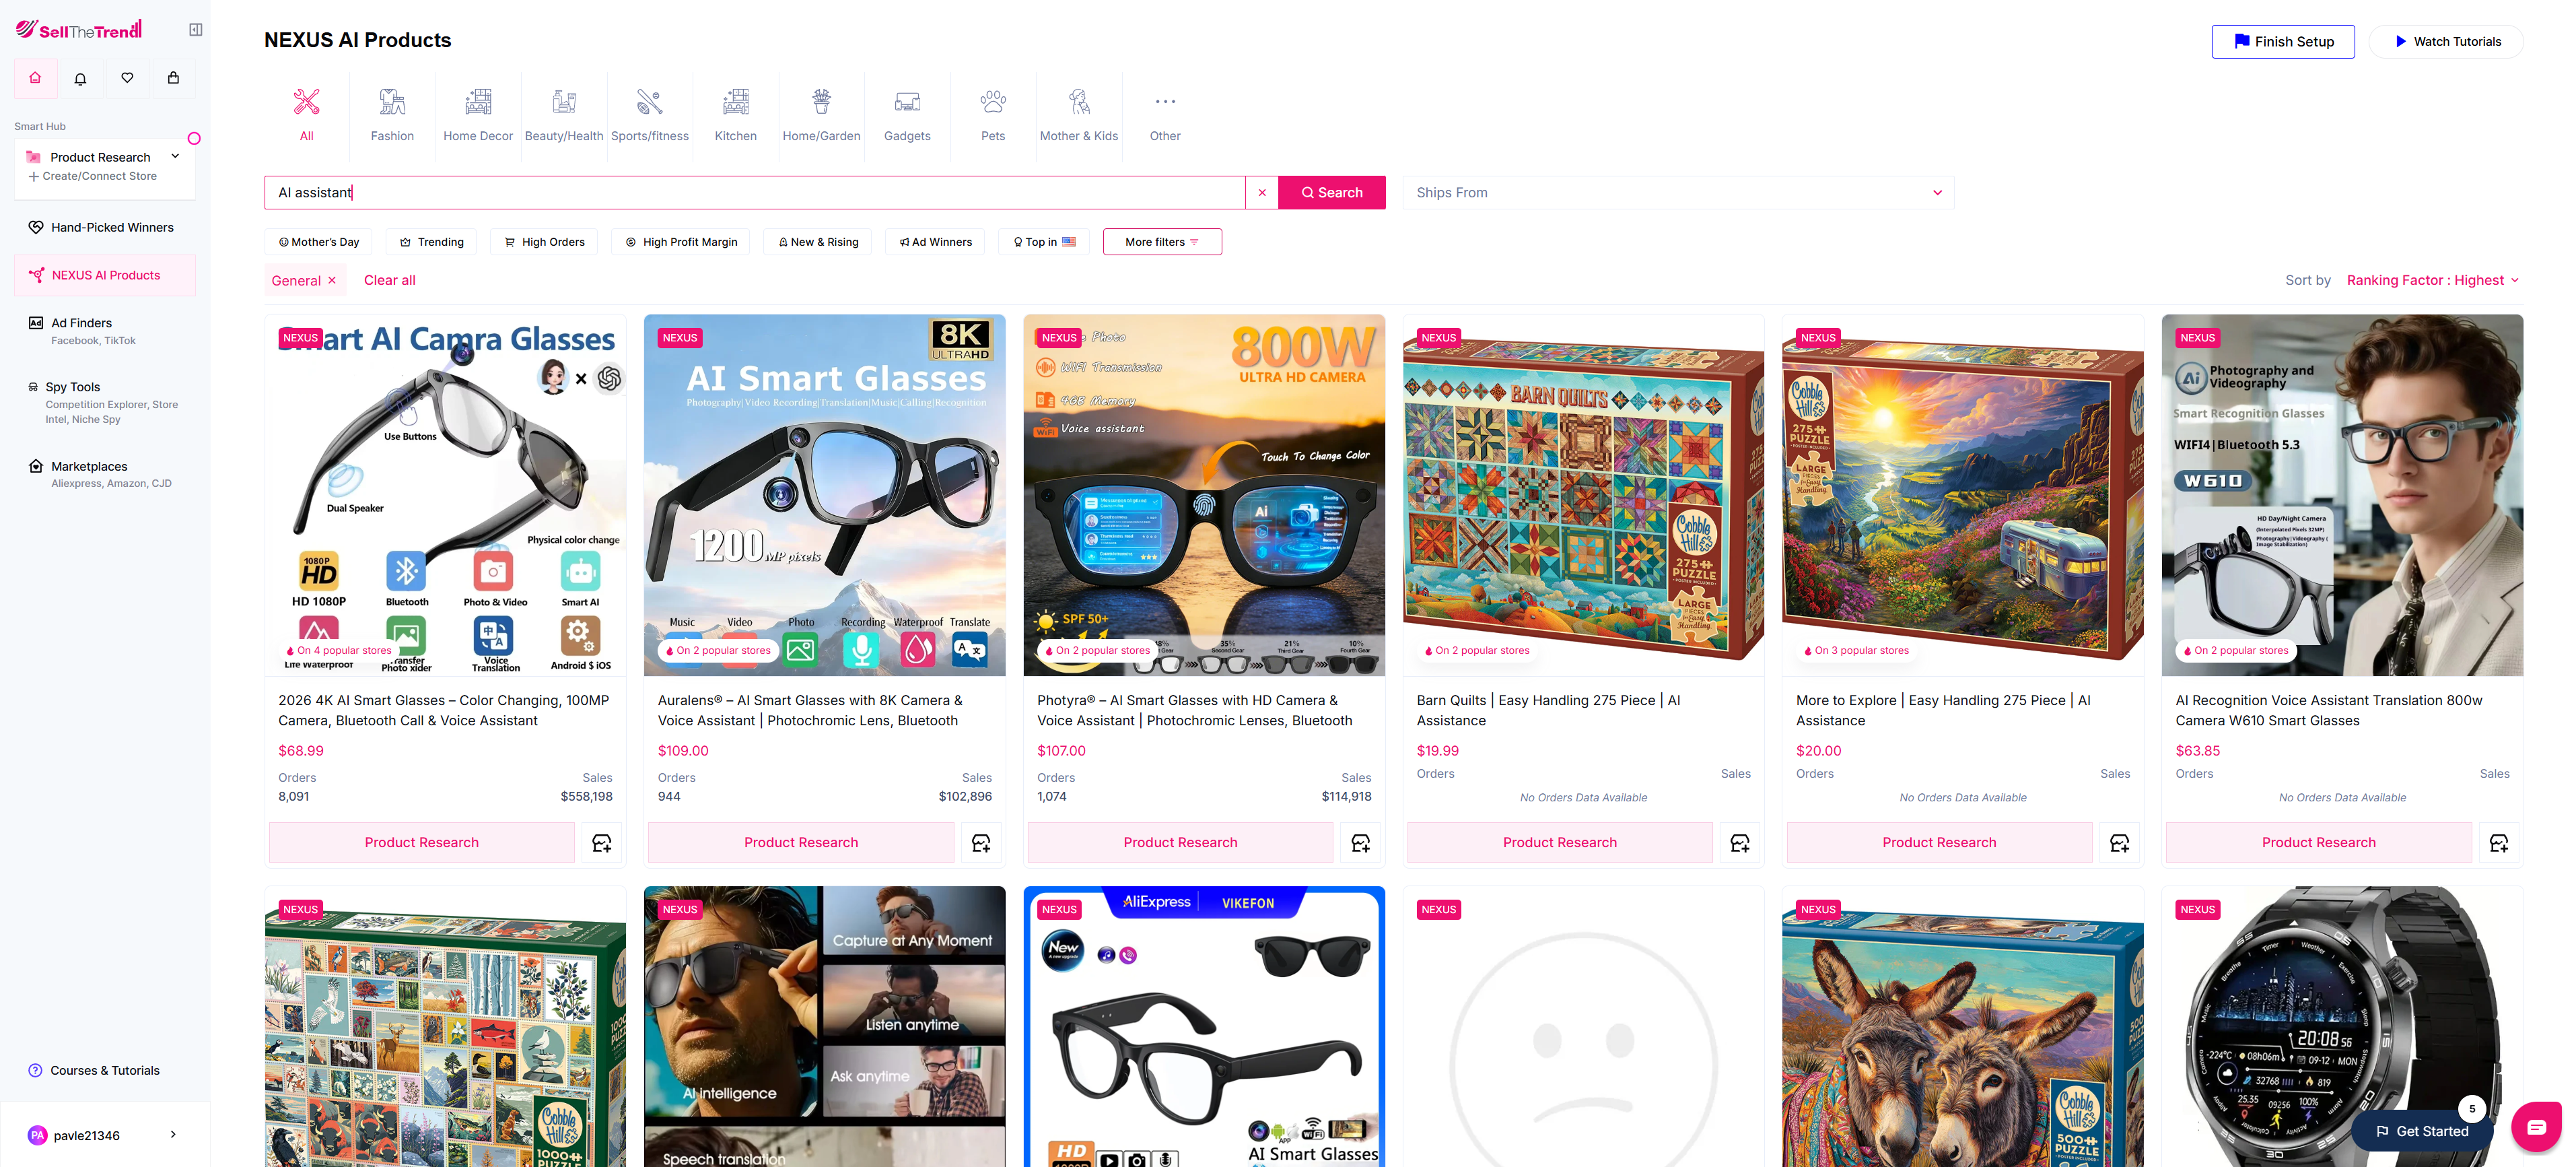The width and height of the screenshot is (2576, 1167).
Task: Toggle the Trending filter chip
Action: (431, 242)
